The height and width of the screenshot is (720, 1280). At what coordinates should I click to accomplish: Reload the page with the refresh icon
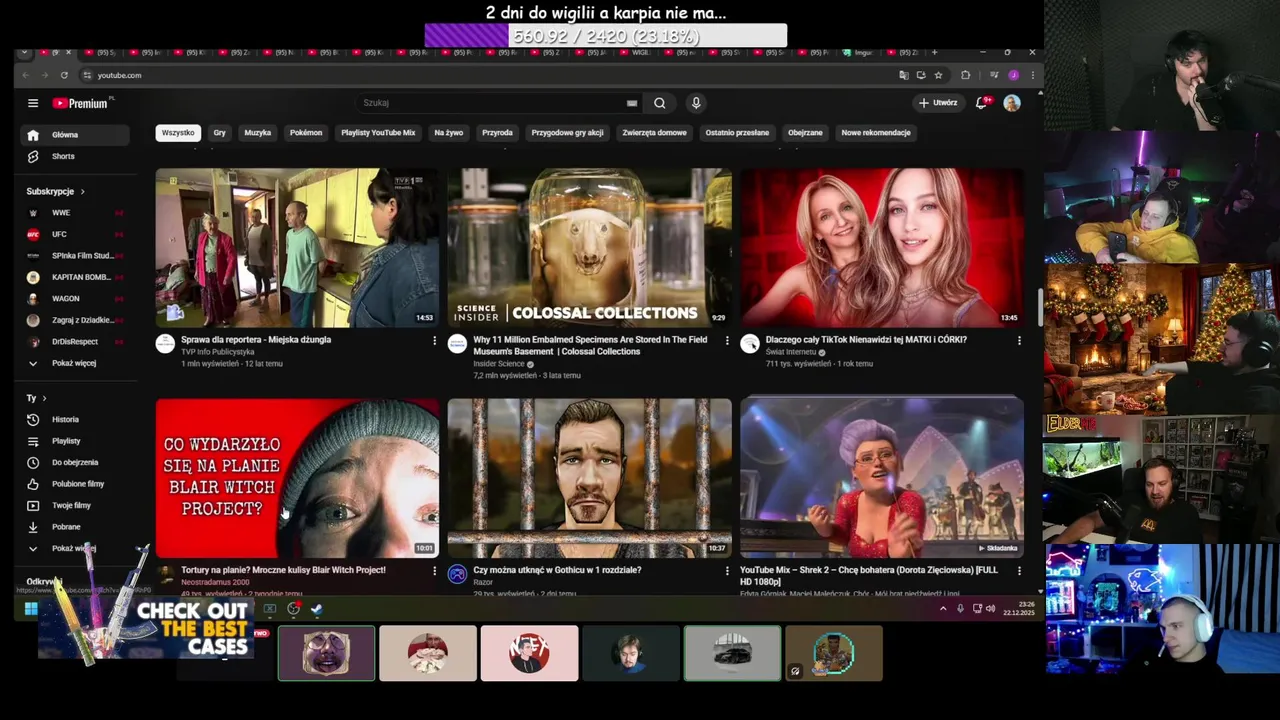(64, 75)
